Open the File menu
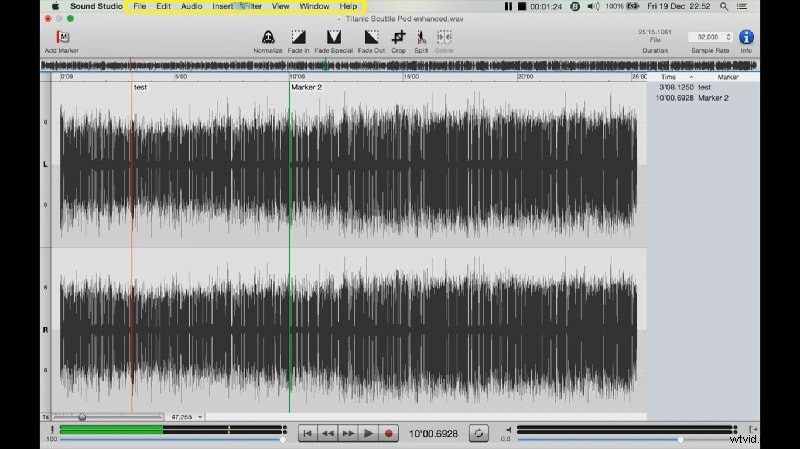Viewport: 800px width, 449px height. 139,6
